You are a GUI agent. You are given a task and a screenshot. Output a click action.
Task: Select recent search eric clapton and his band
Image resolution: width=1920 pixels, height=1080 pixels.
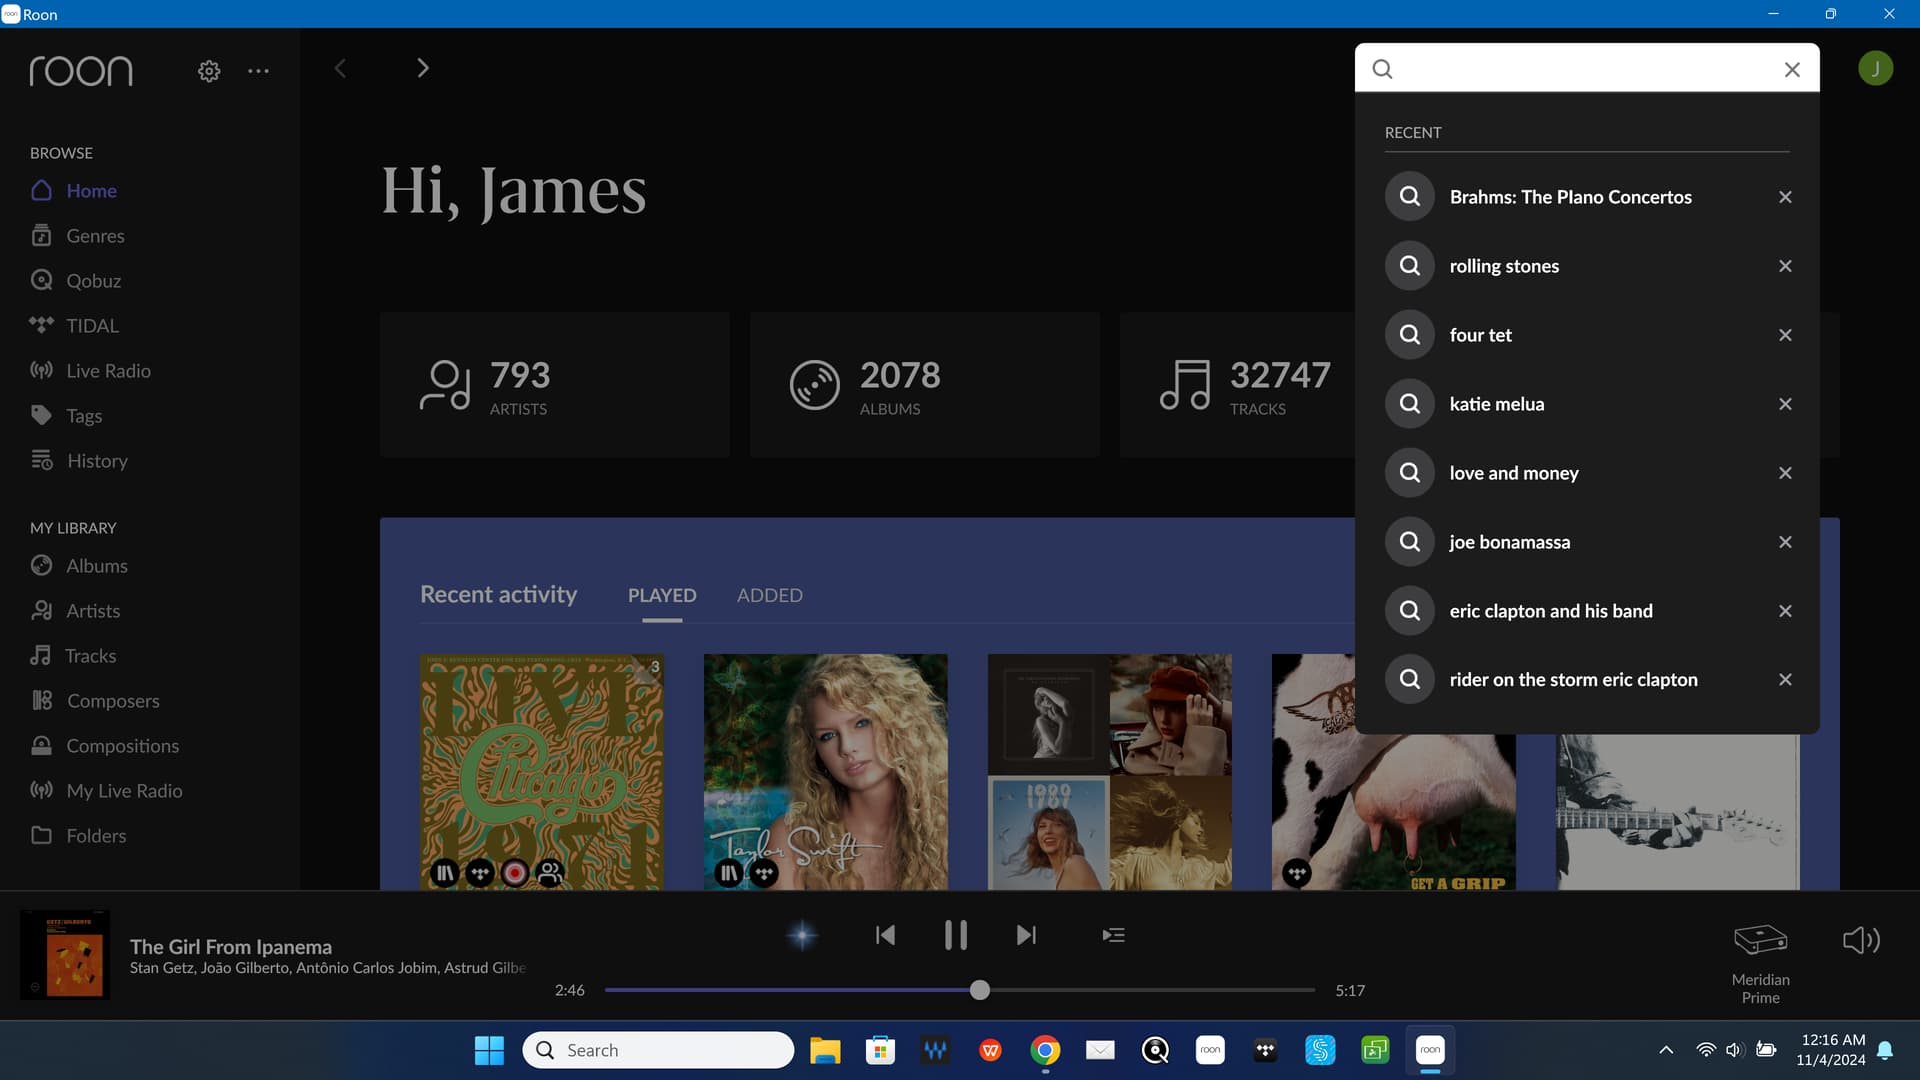coord(1550,611)
